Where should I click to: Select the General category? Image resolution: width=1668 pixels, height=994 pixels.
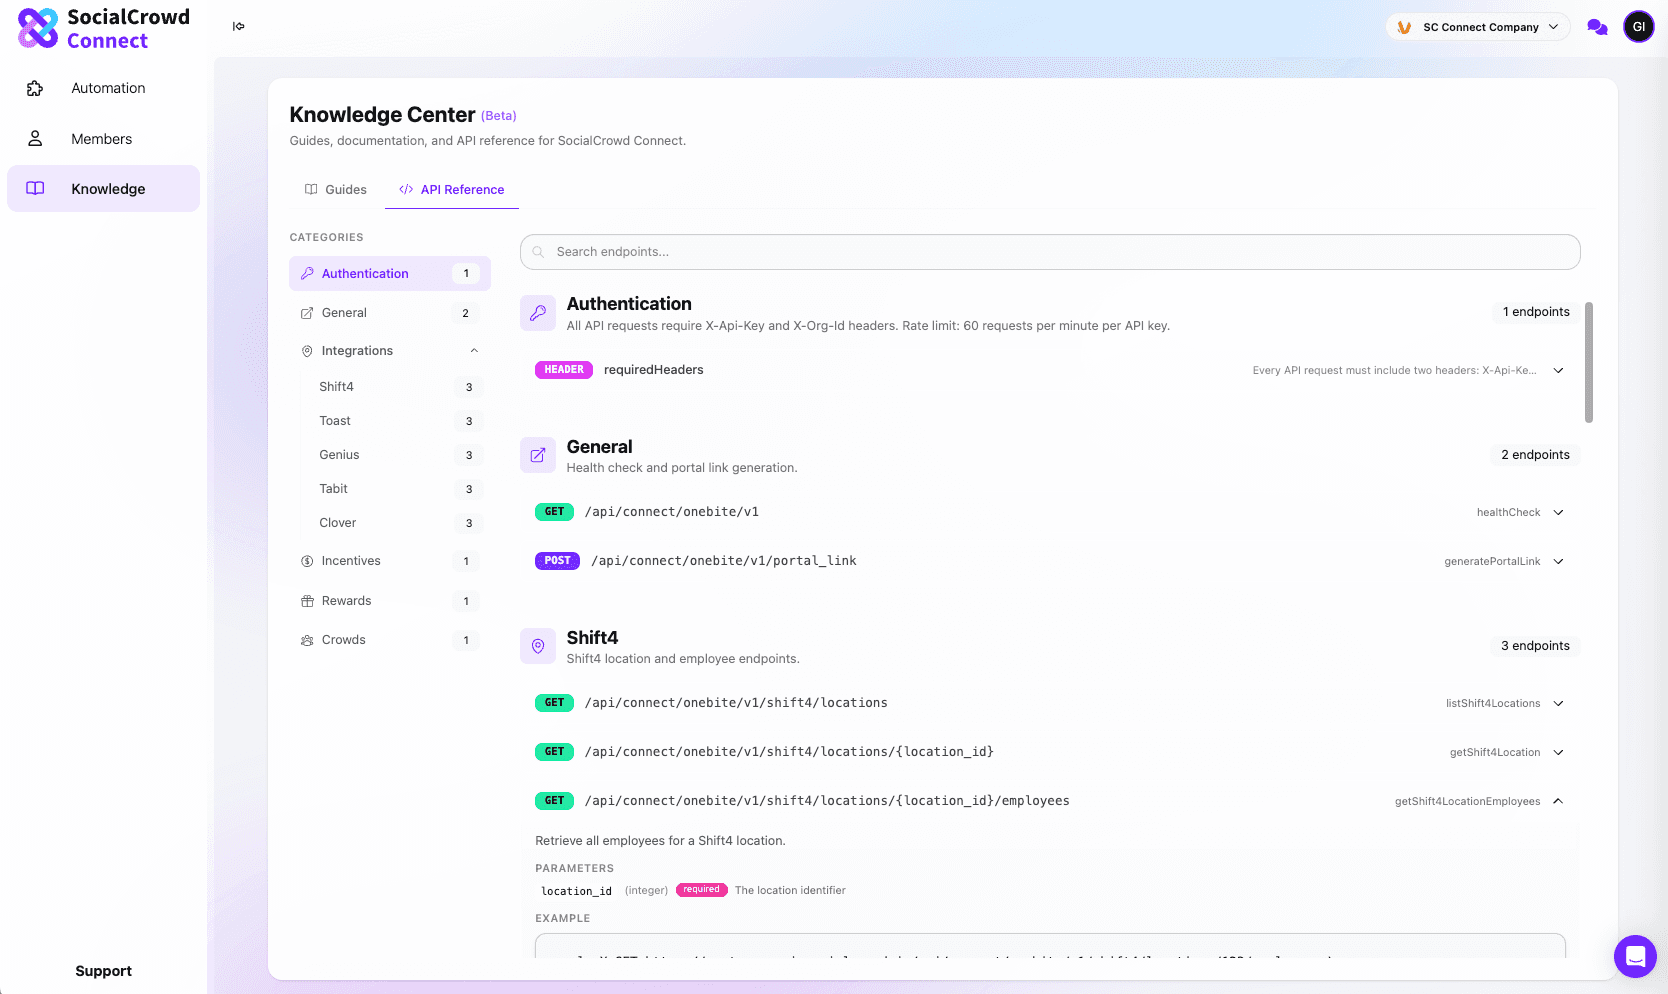390,313
